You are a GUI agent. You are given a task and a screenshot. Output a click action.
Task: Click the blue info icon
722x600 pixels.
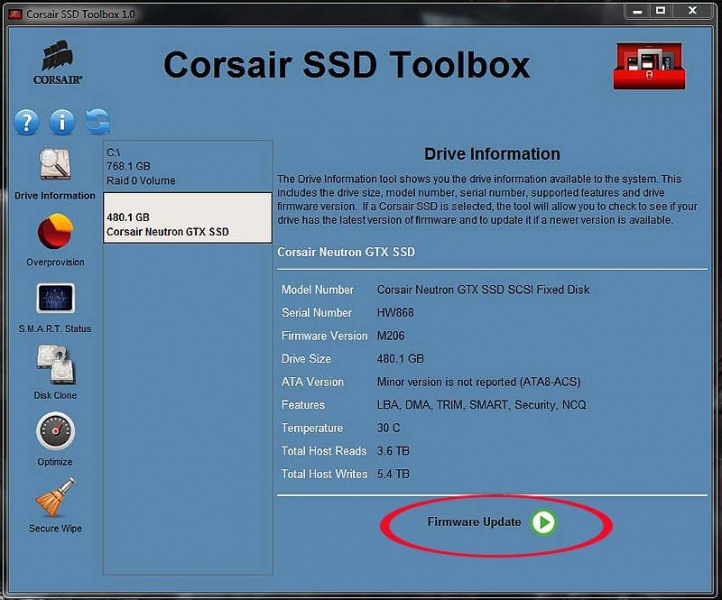pos(62,122)
